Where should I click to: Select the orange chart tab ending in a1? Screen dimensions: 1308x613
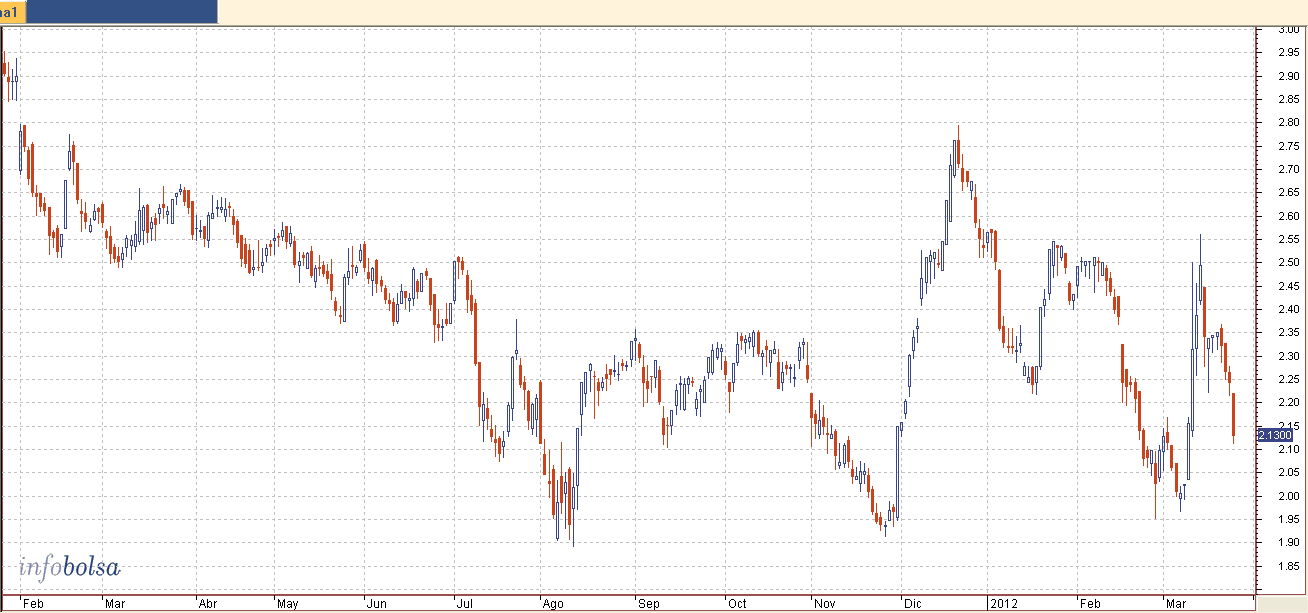14,13
